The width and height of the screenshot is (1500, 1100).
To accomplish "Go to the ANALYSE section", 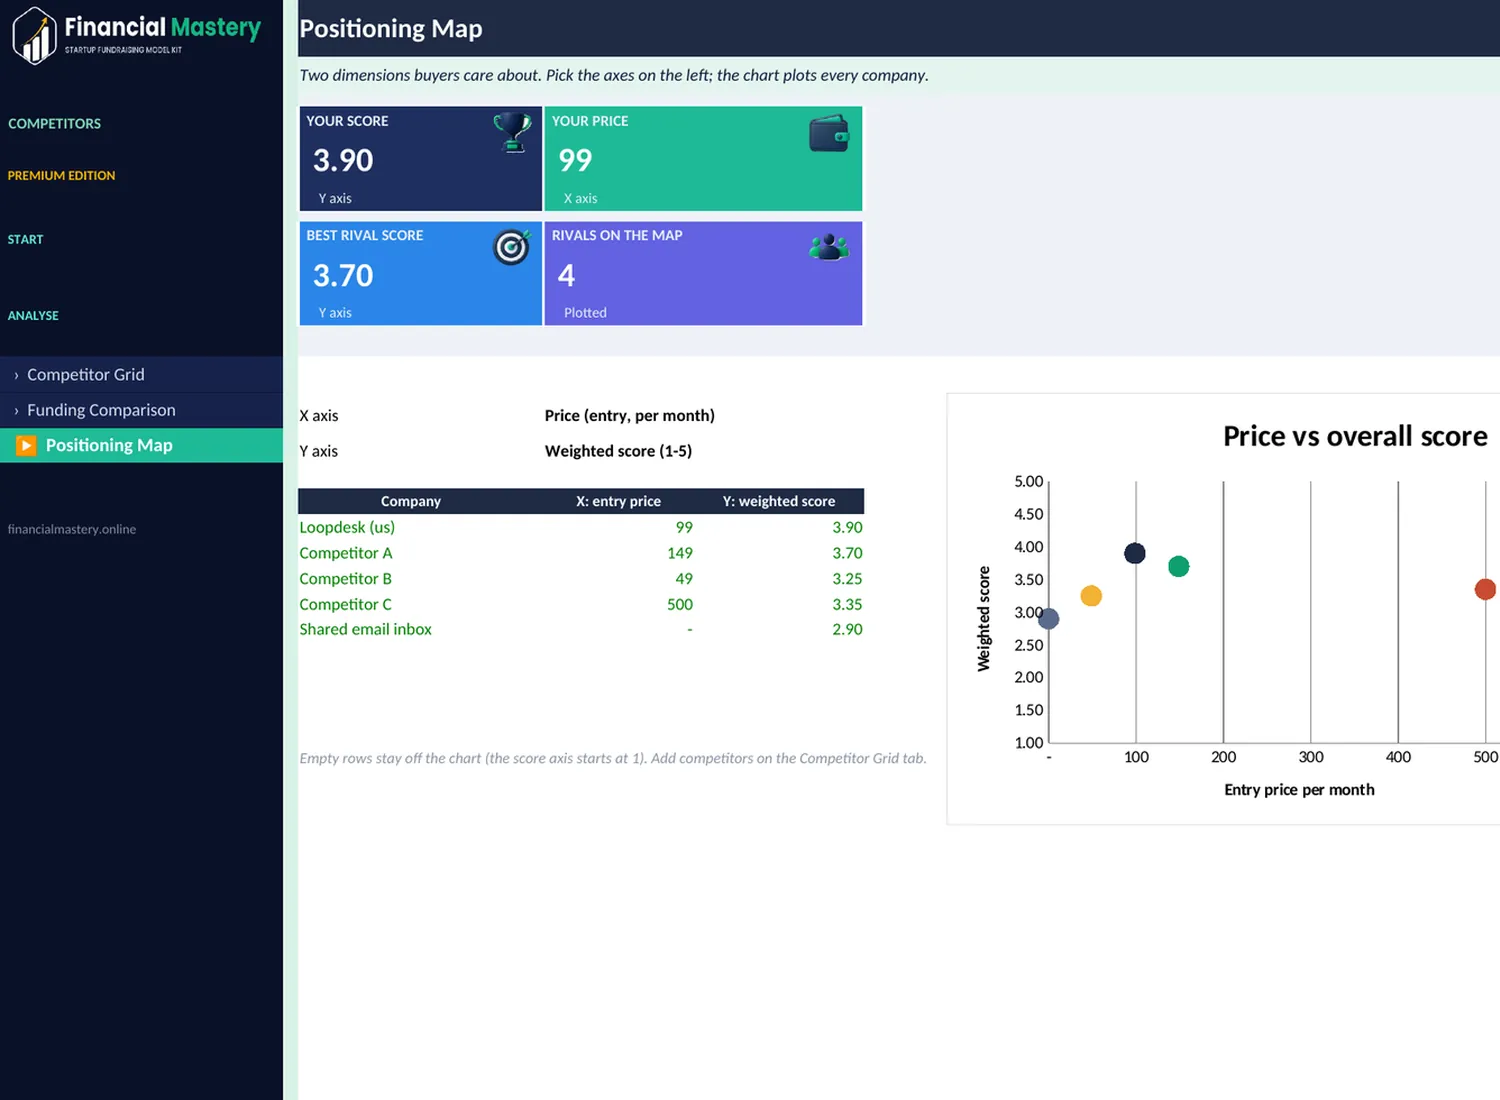I will coord(33,316).
